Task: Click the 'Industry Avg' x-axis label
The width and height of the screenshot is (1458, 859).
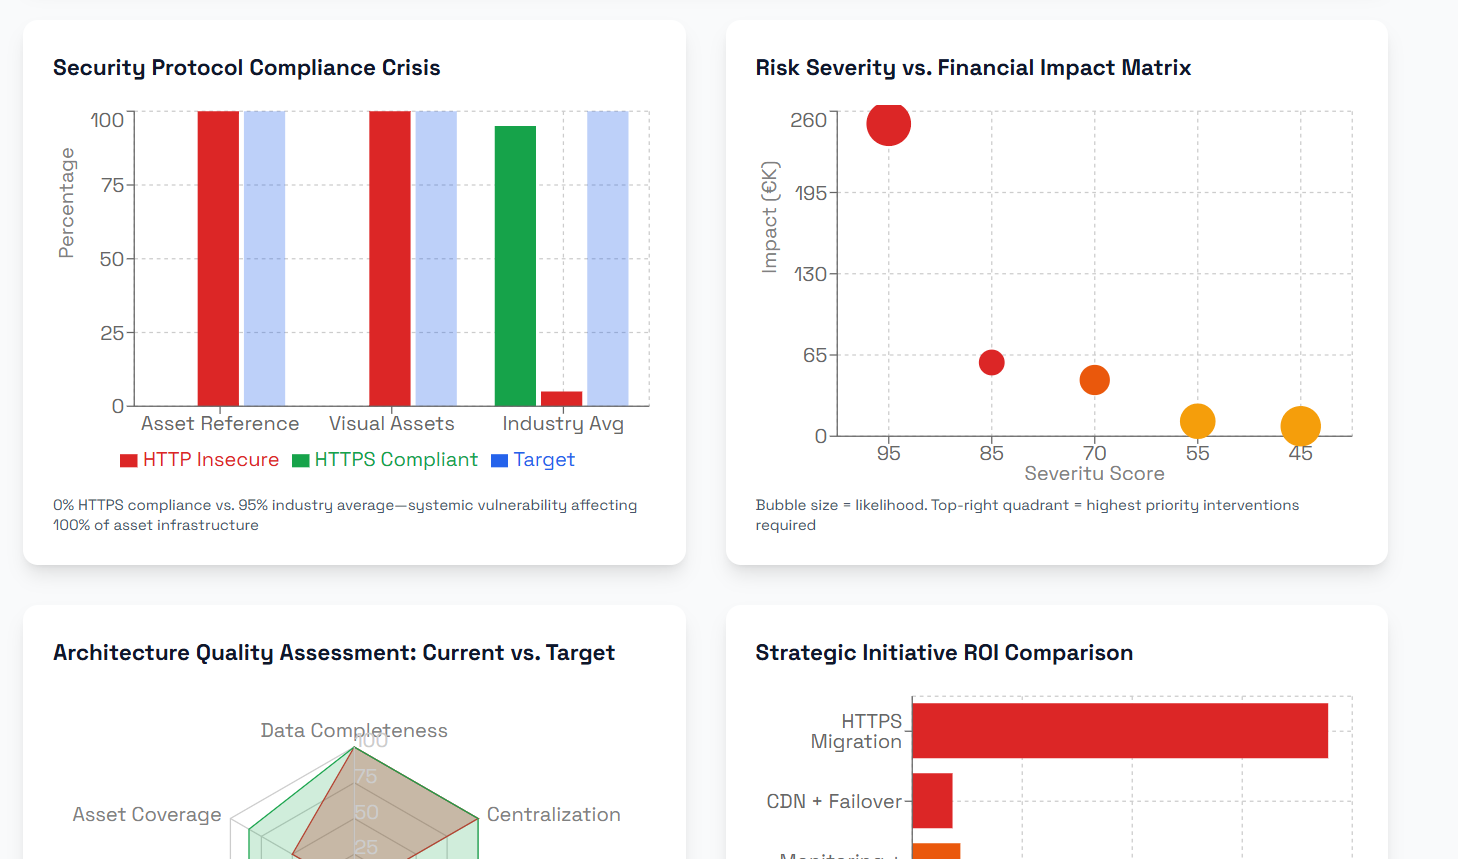Action: tap(563, 424)
